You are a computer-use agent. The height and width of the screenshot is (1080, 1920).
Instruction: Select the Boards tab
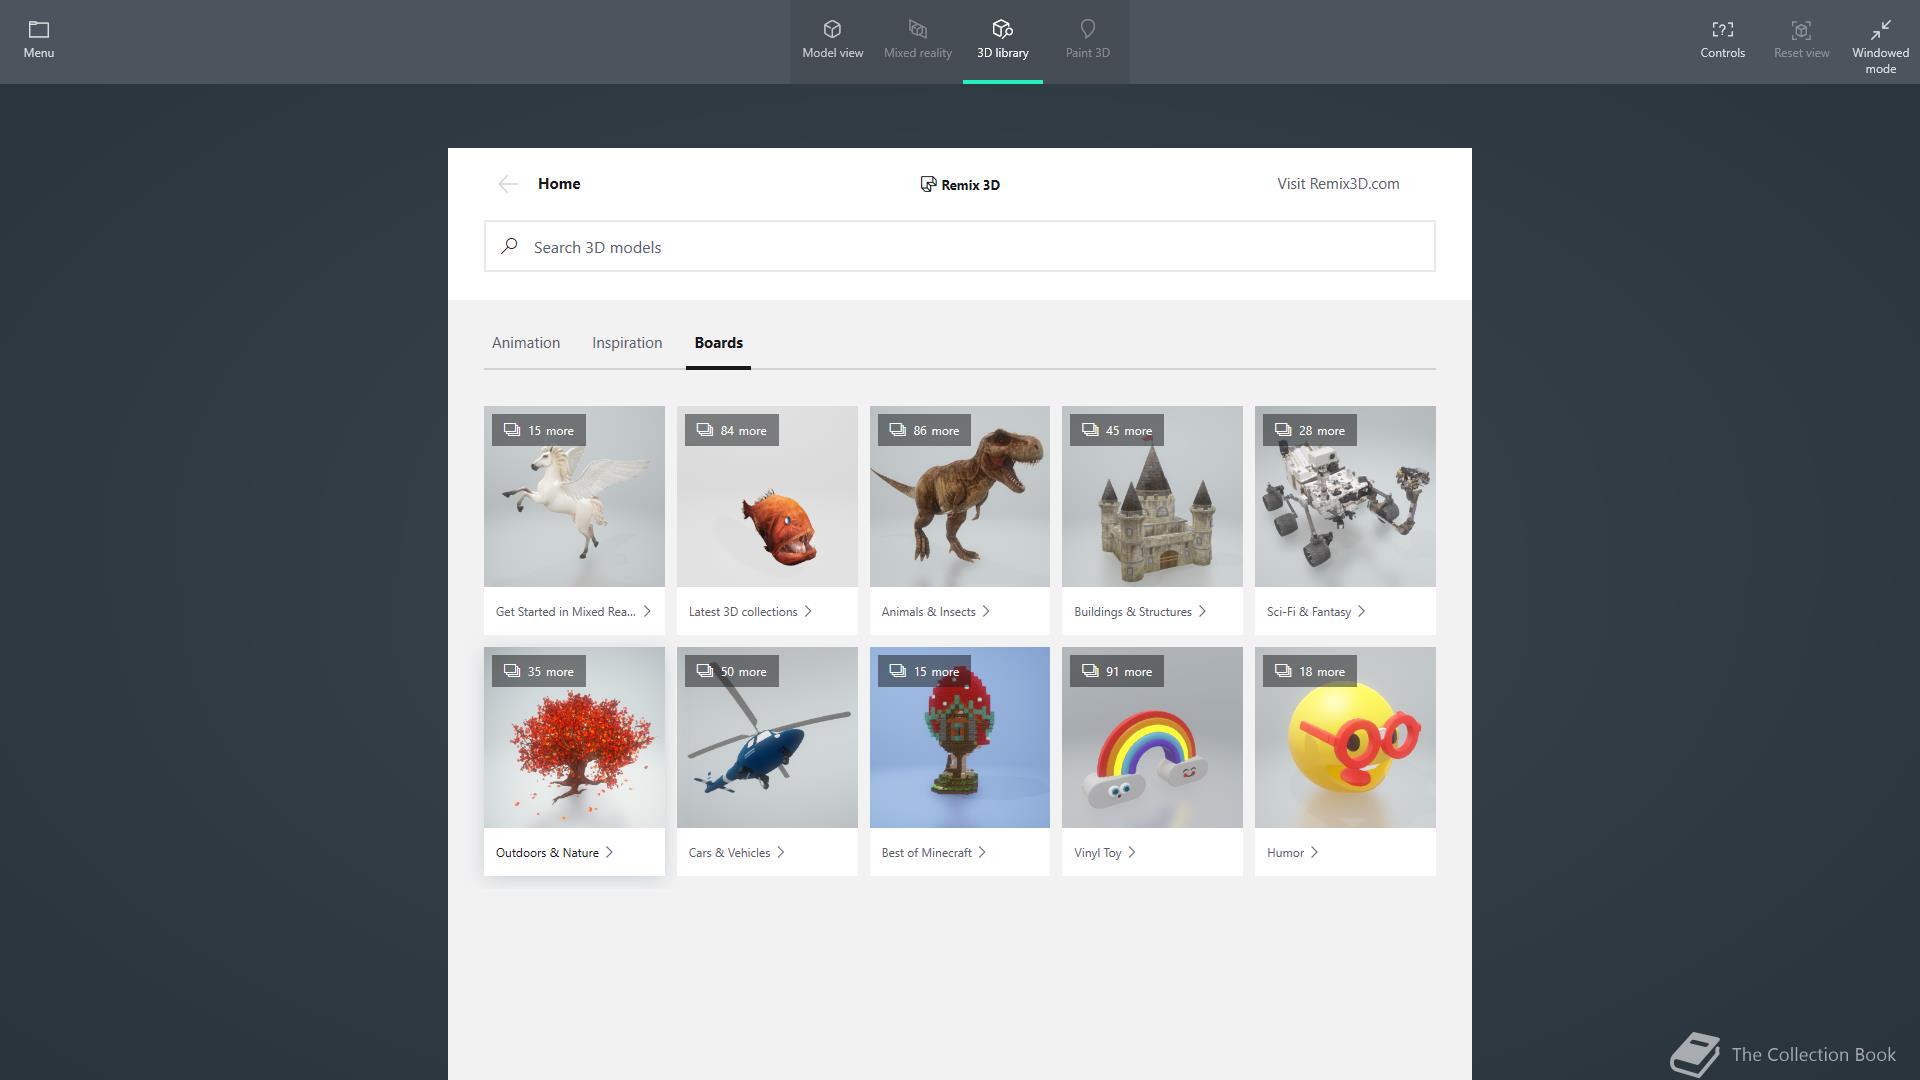tap(718, 343)
